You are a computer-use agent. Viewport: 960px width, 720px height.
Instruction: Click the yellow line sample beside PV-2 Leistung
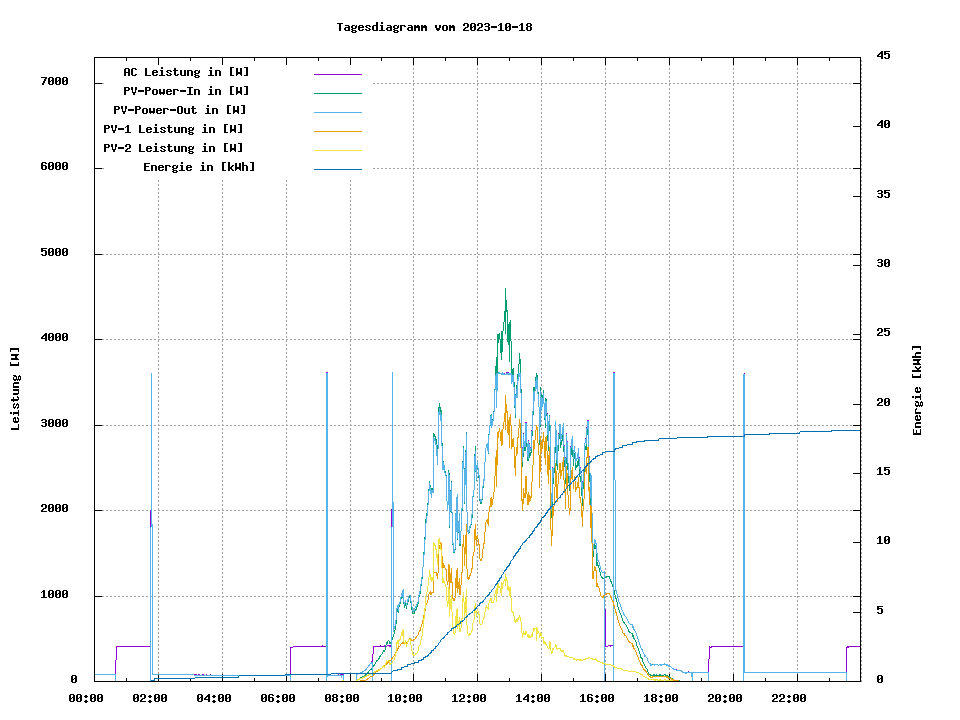pyautogui.click(x=337, y=150)
